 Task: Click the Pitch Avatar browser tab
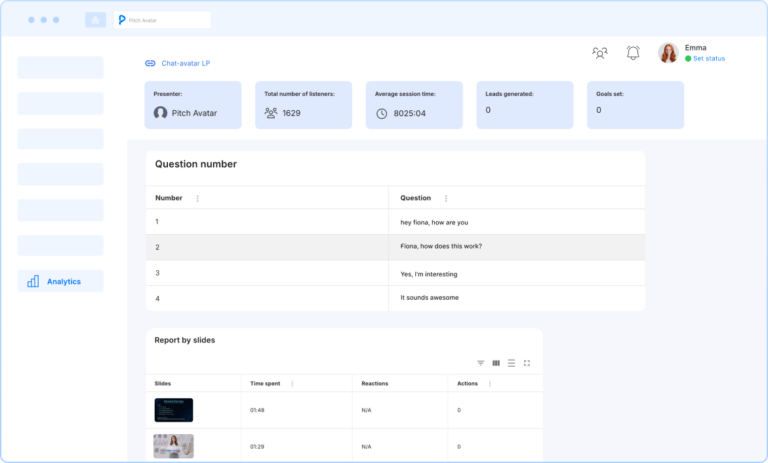161,20
